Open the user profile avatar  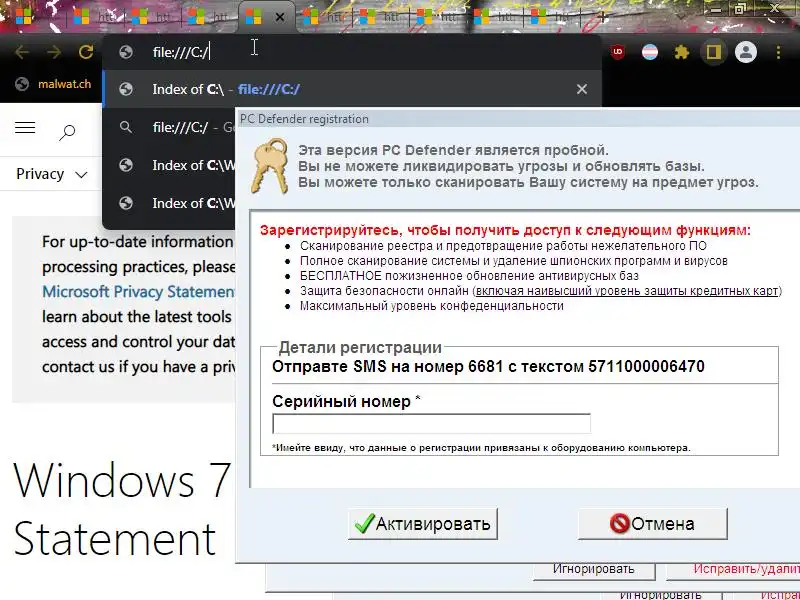pos(745,52)
